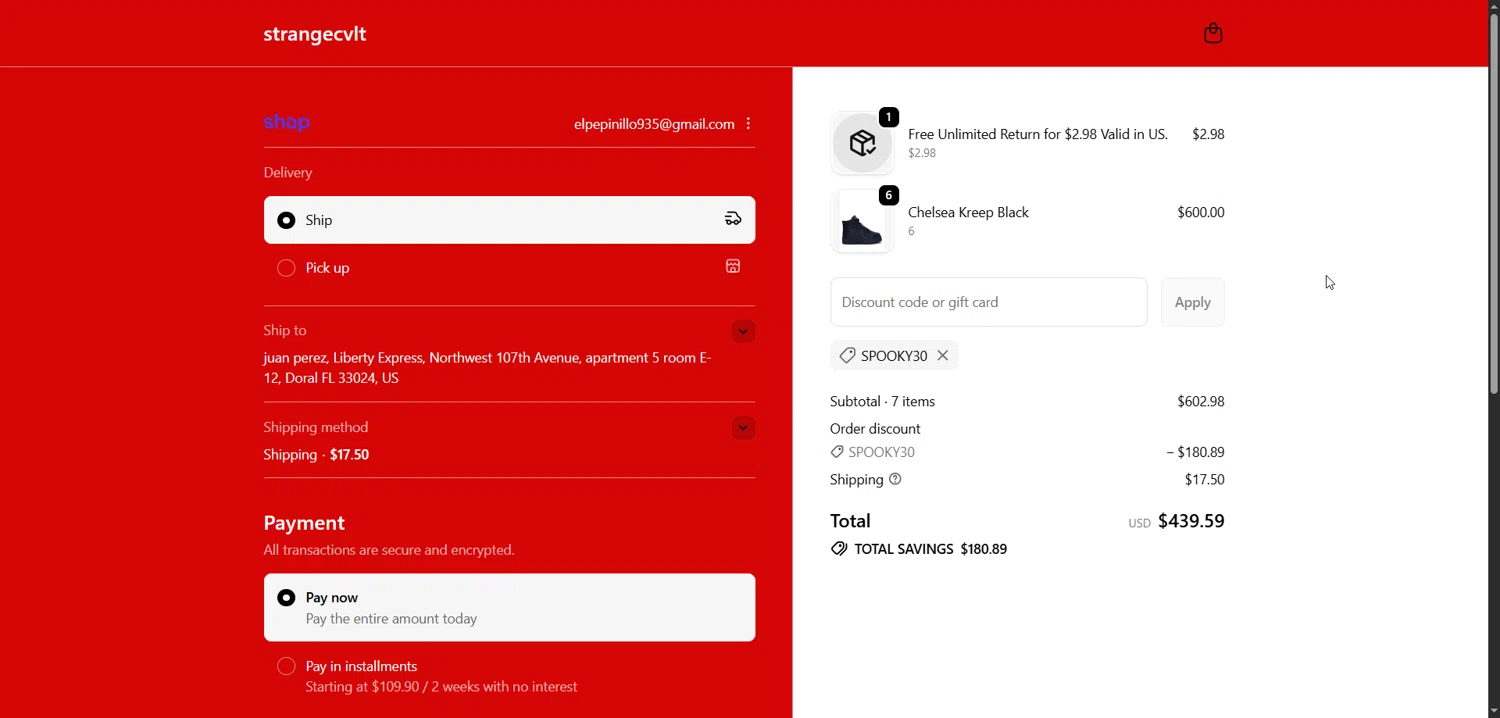1500x718 pixels.
Task: Select the Pick up delivery option
Action: point(509,268)
